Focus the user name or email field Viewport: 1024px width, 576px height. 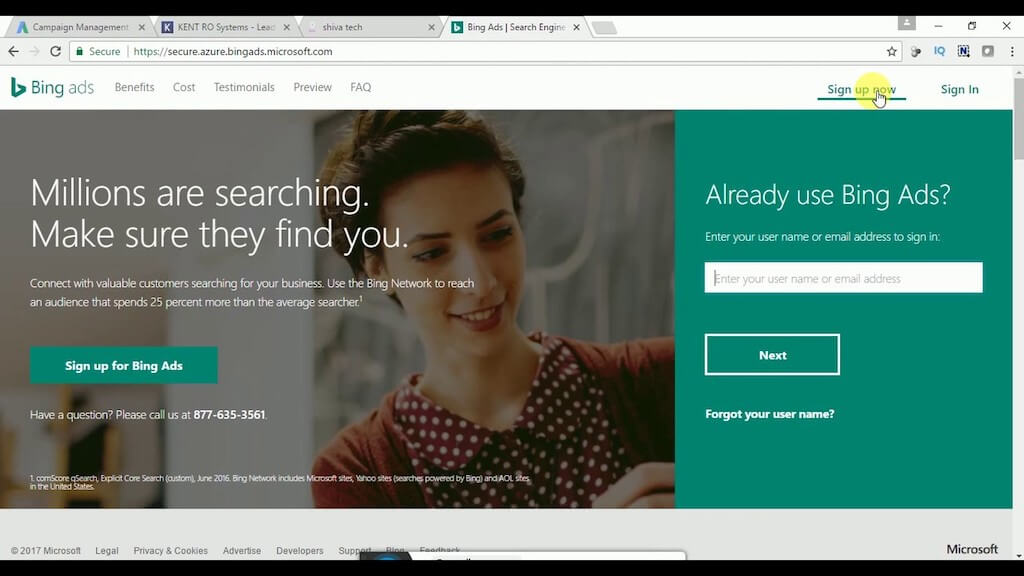[843, 278]
